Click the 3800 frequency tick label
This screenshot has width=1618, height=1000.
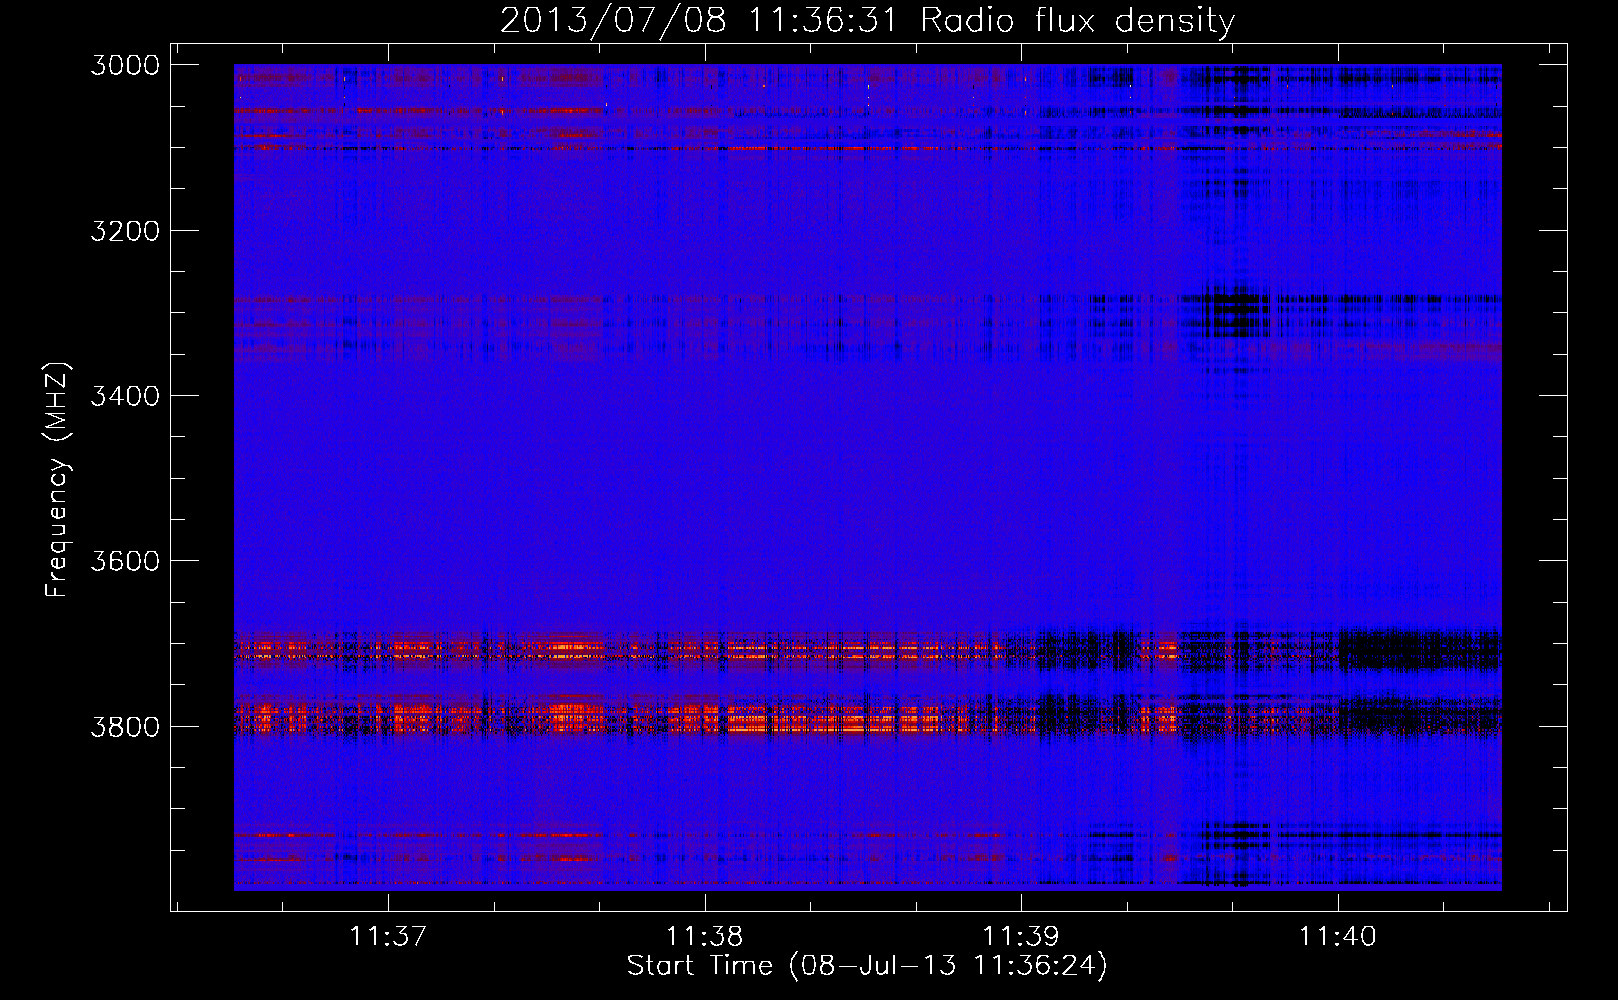tap(124, 726)
